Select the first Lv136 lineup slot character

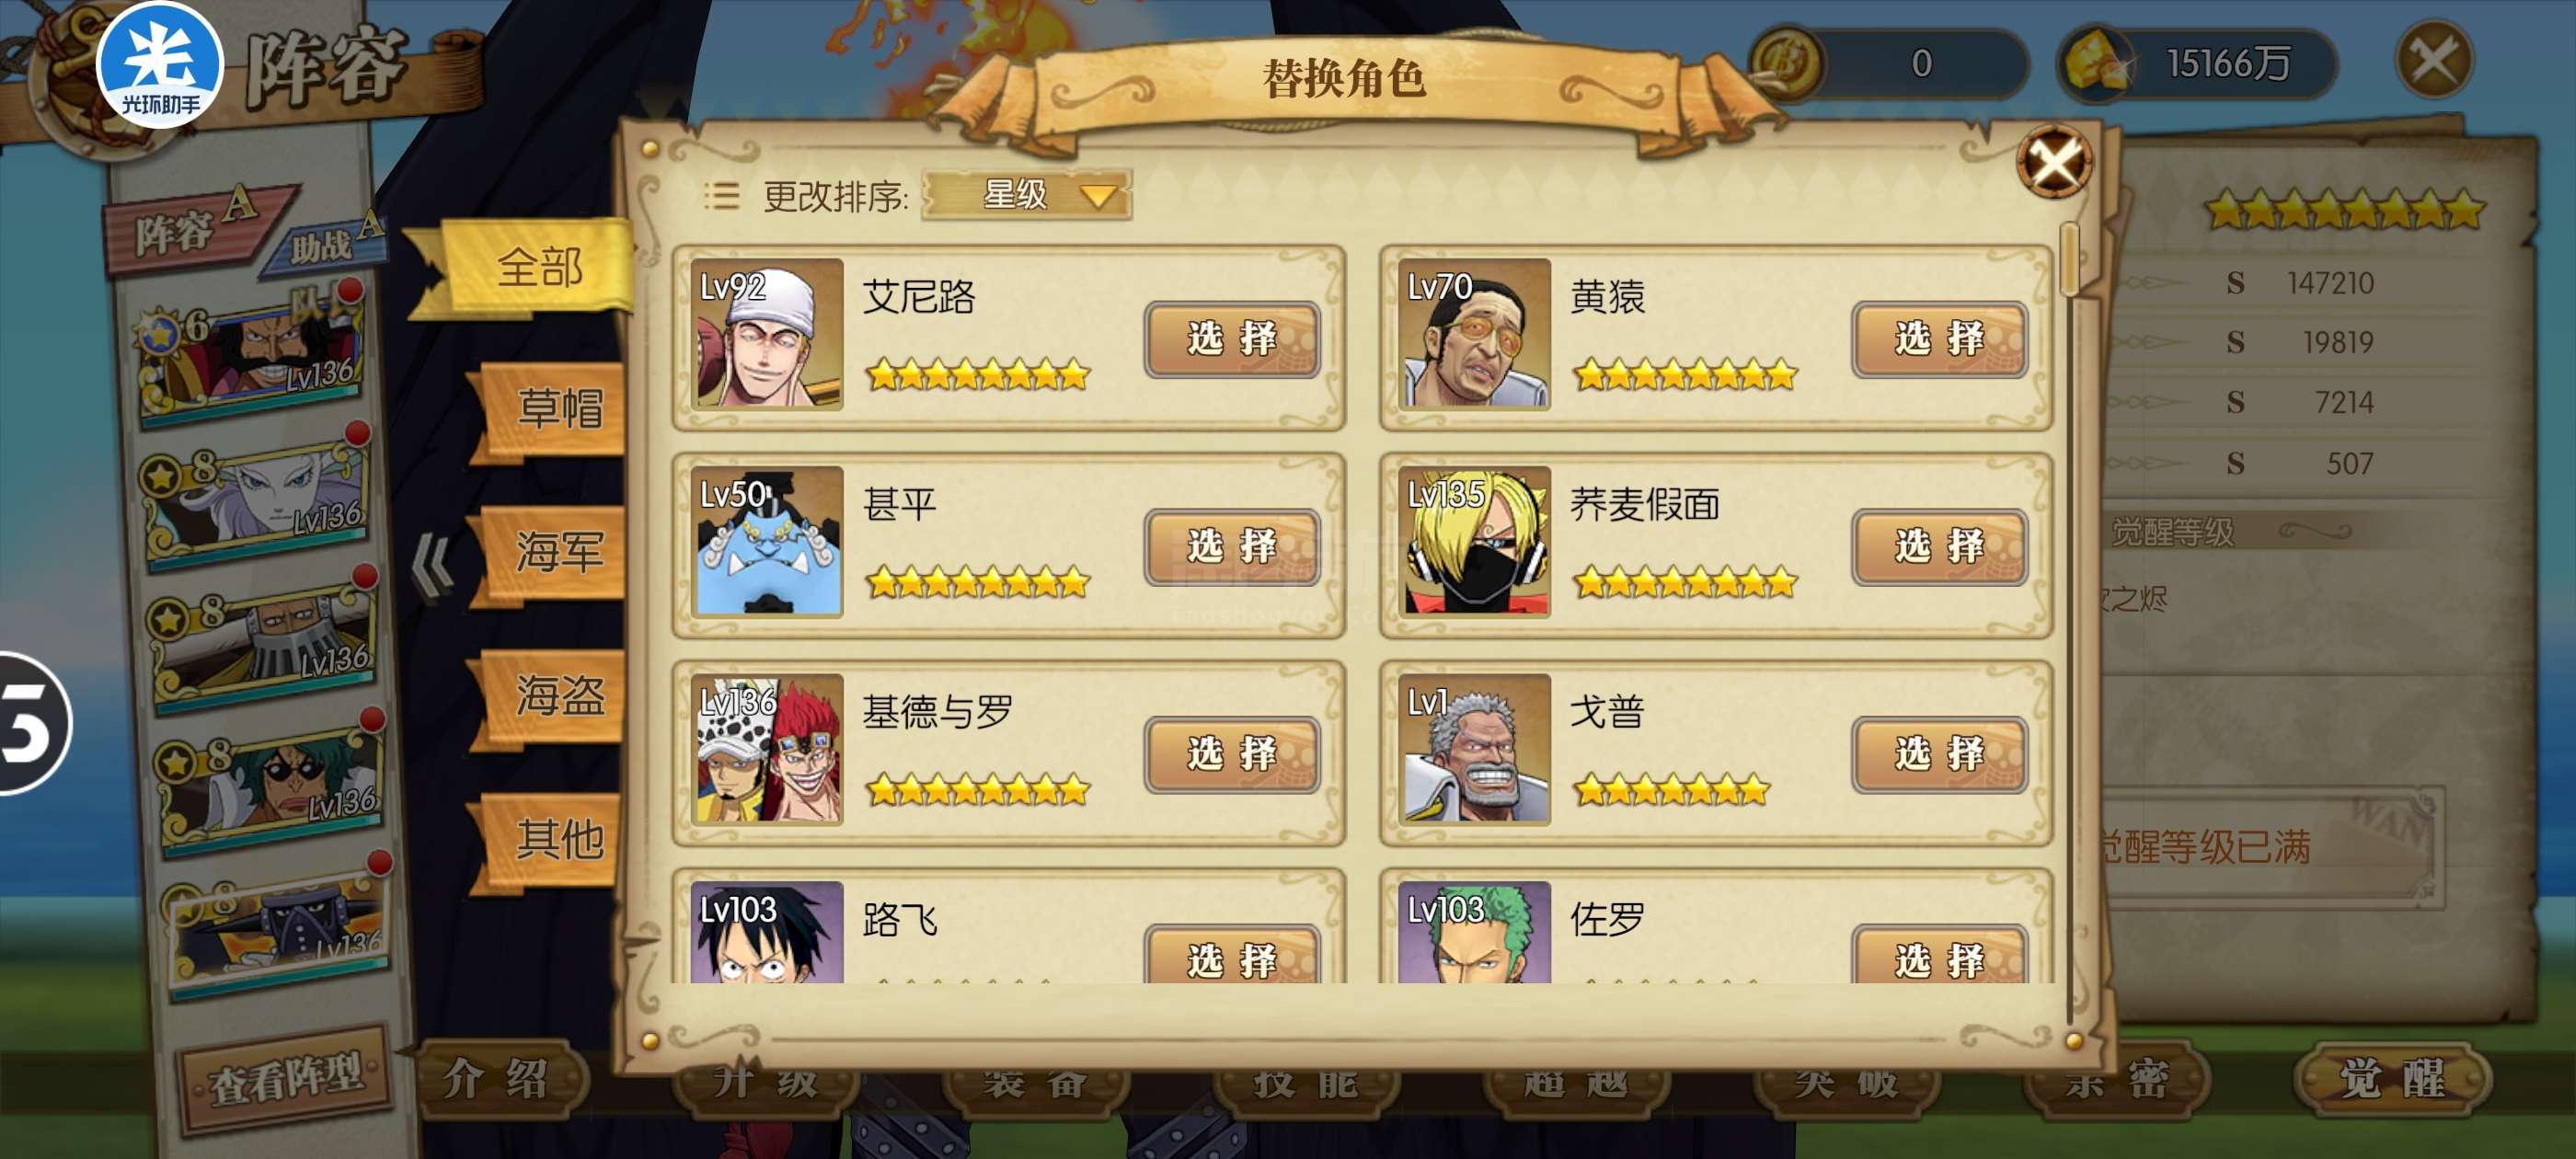click(253, 354)
